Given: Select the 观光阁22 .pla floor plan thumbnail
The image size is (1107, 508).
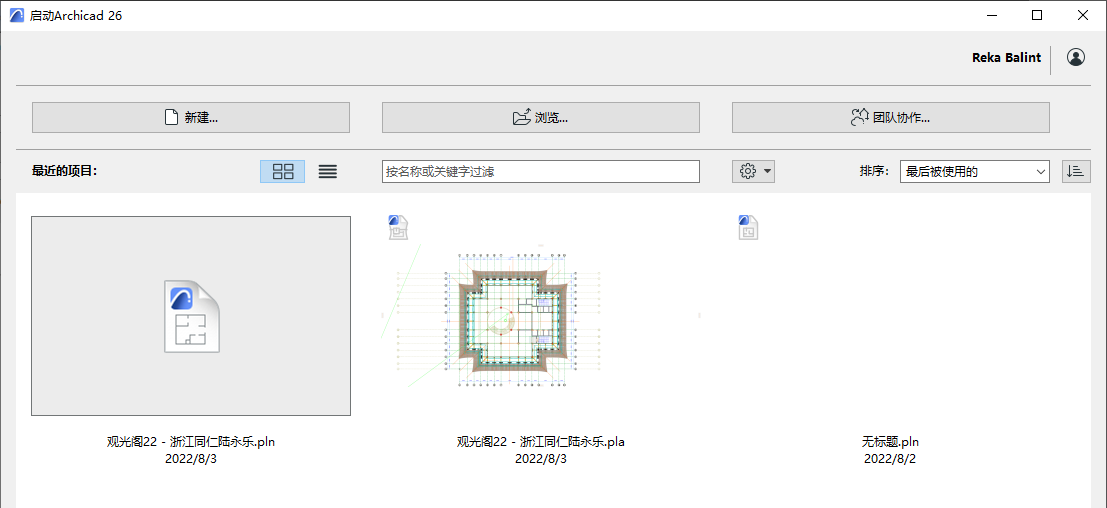Looking at the screenshot, I should (541, 316).
